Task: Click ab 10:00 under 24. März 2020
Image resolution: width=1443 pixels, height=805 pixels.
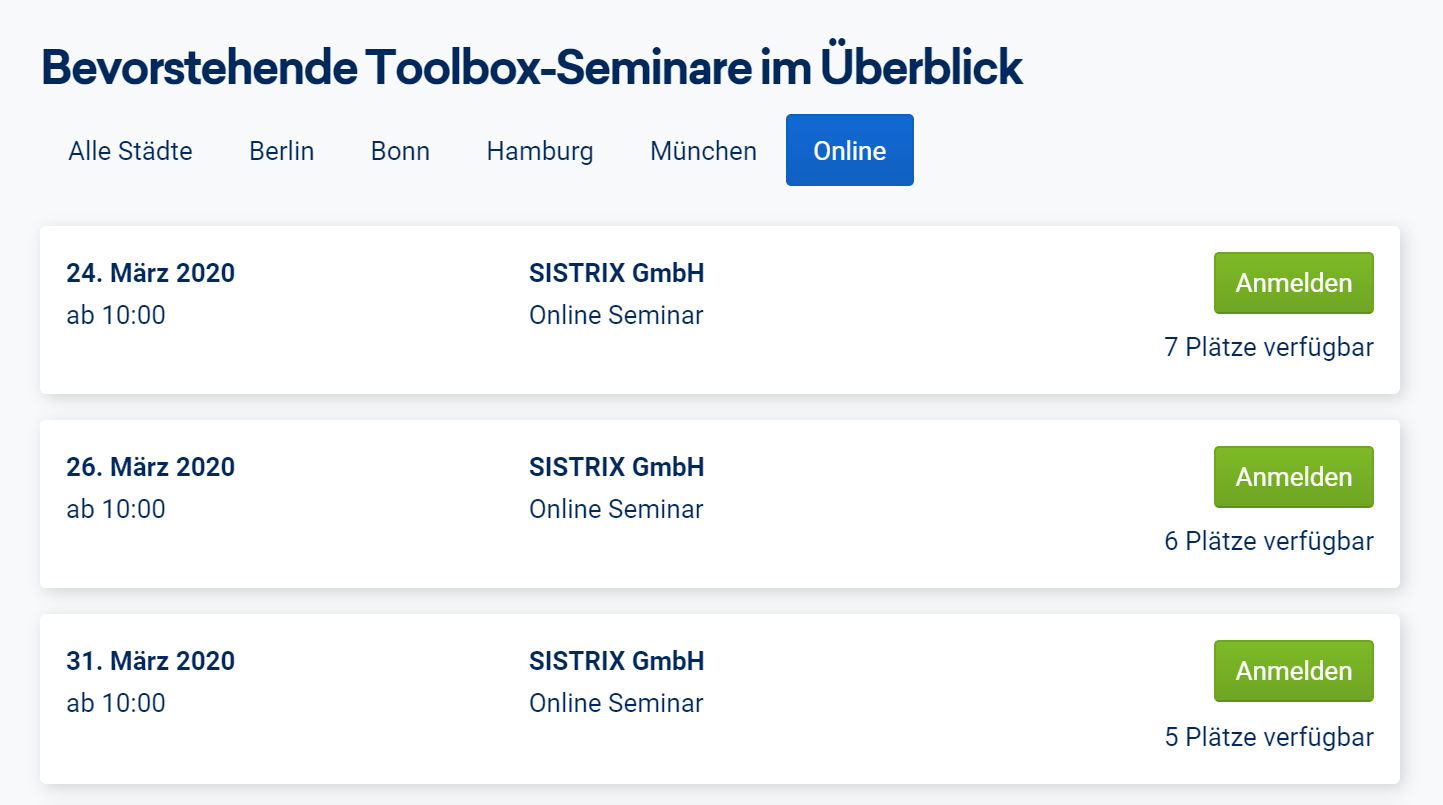Action: (116, 315)
